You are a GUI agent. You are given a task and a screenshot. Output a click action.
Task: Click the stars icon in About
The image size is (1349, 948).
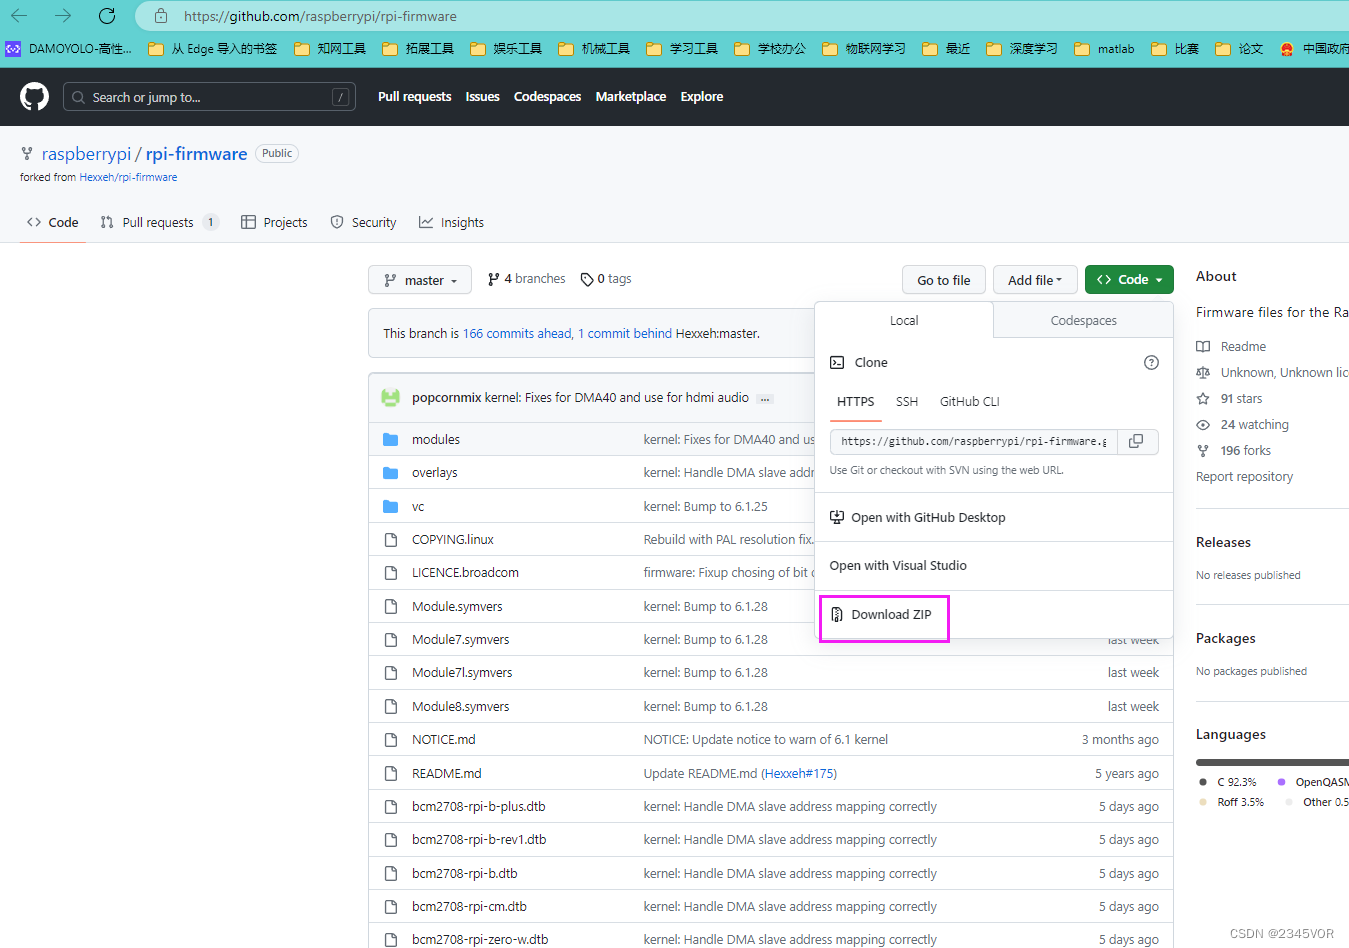click(x=1203, y=398)
